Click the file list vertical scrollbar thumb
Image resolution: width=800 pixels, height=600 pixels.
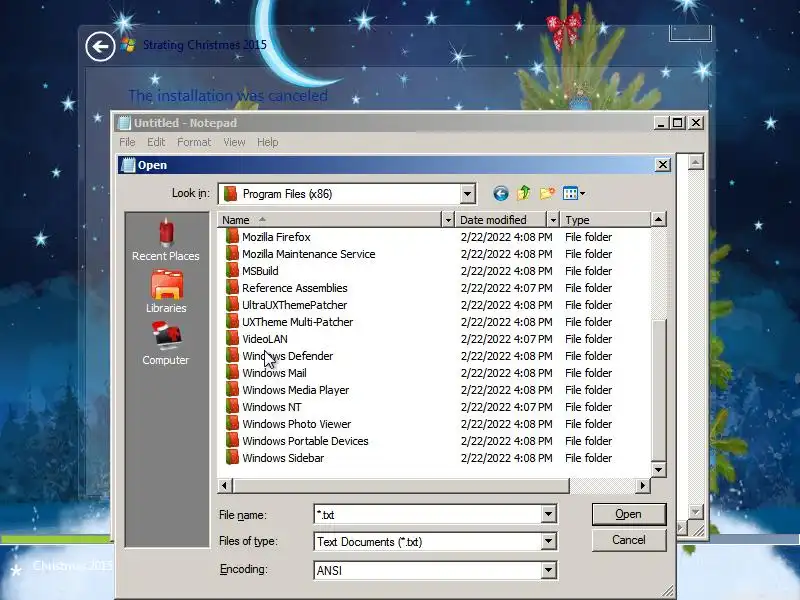coord(659,390)
